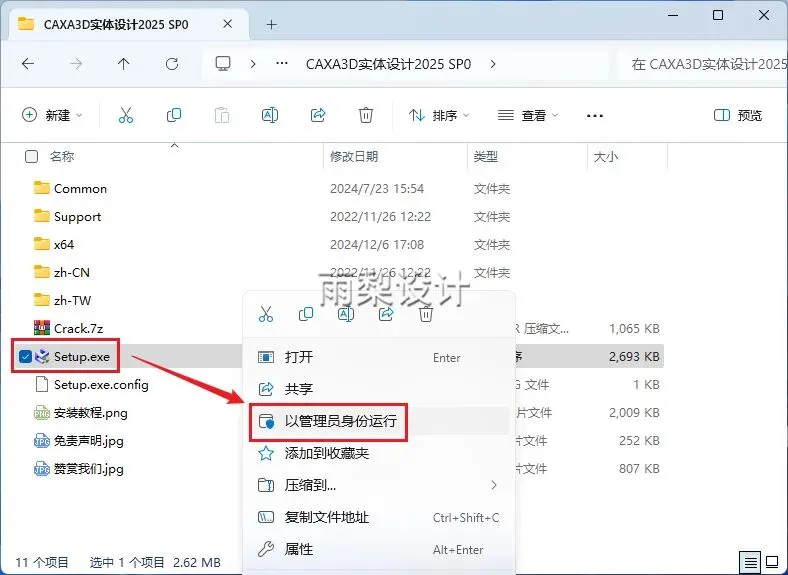788x575 pixels.
Task: Switch to large icons view in the status bar
Action: (x=772, y=561)
